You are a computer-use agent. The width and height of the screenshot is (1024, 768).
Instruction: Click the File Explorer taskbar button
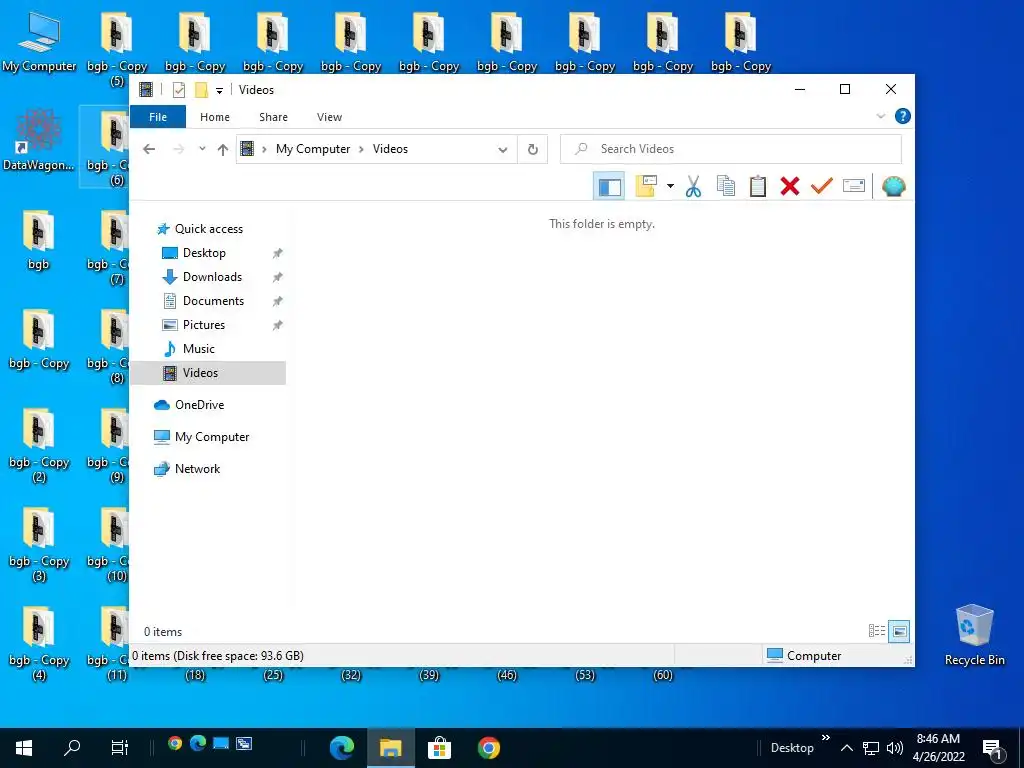[x=391, y=748]
